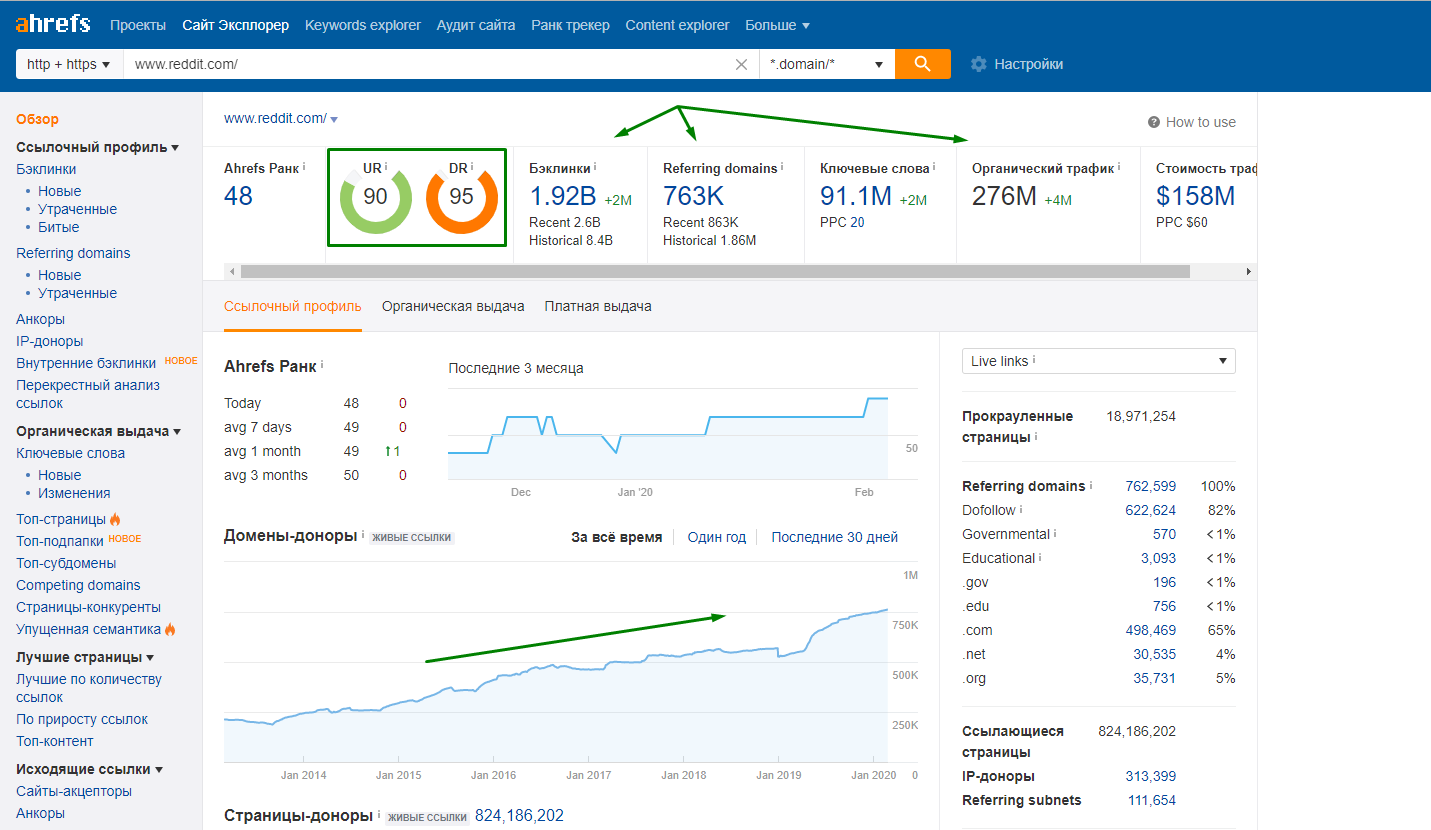Open Топ-страницы in the sidebar
Viewport: 1431px width, 830px height.
tap(61, 519)
